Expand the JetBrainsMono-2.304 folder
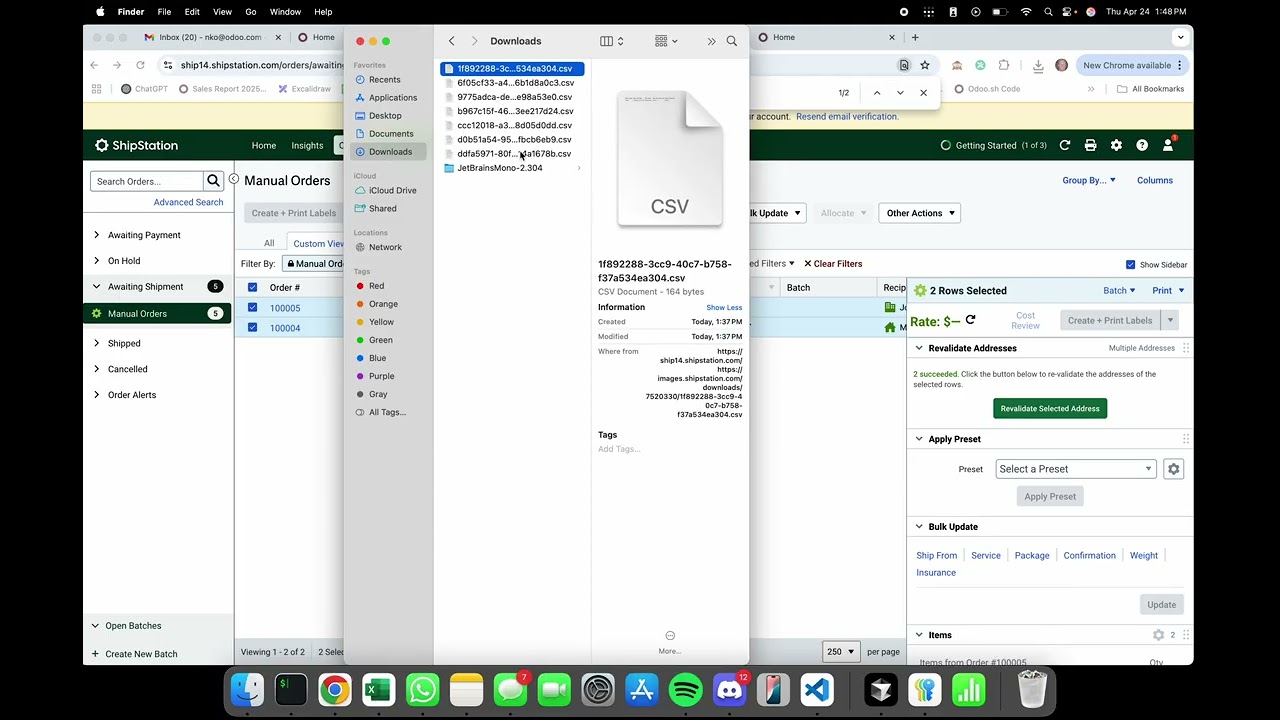Viewport: 1280px width, 720px height. point(579,168)
